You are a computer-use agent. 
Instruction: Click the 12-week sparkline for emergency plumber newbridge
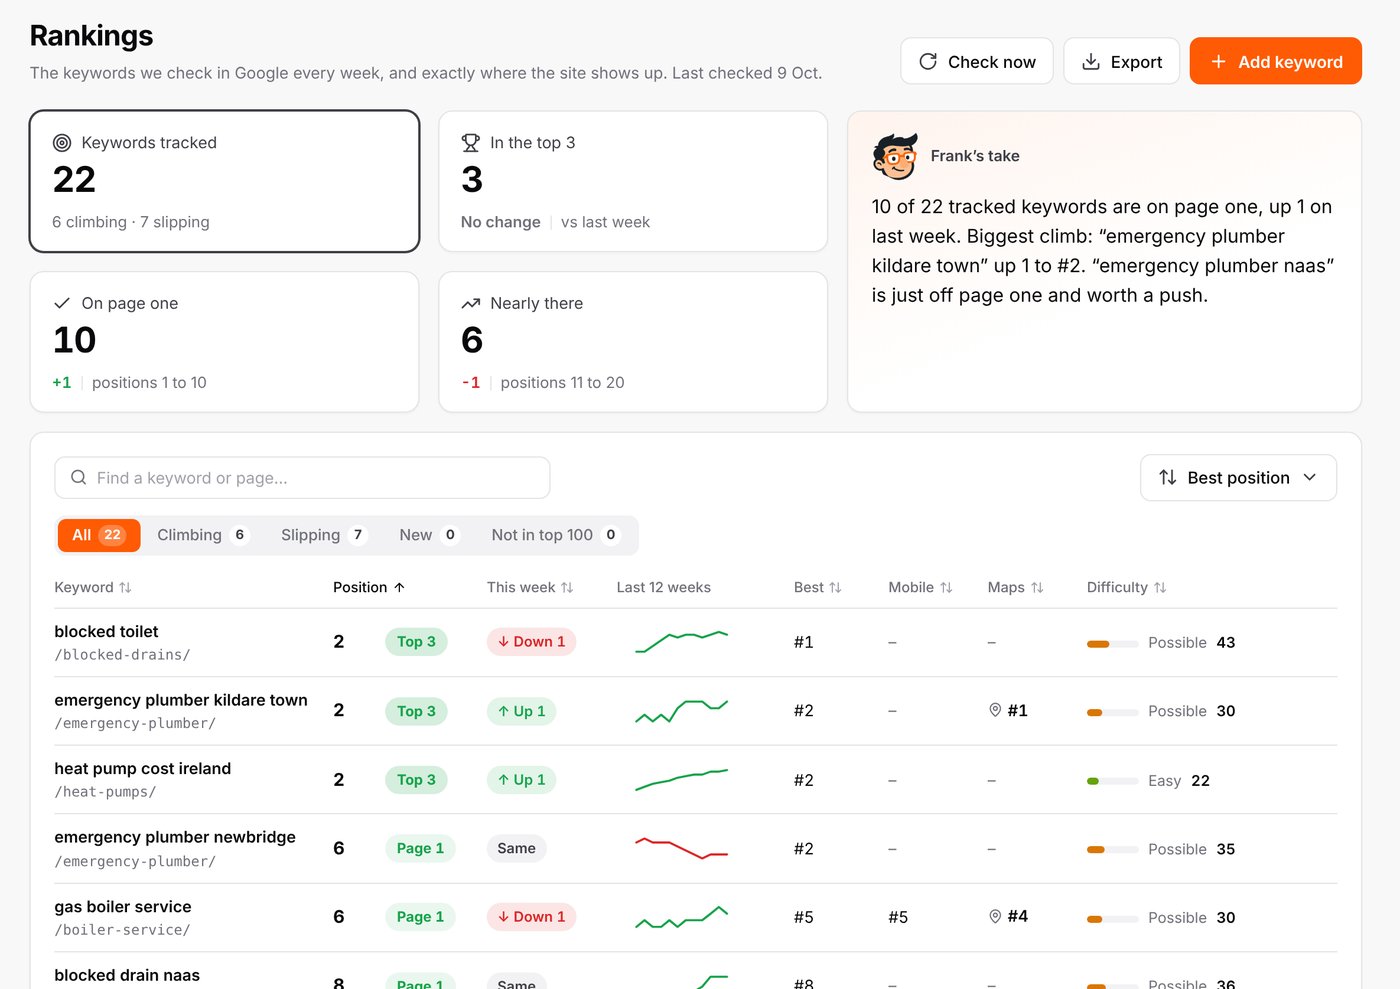681,848
